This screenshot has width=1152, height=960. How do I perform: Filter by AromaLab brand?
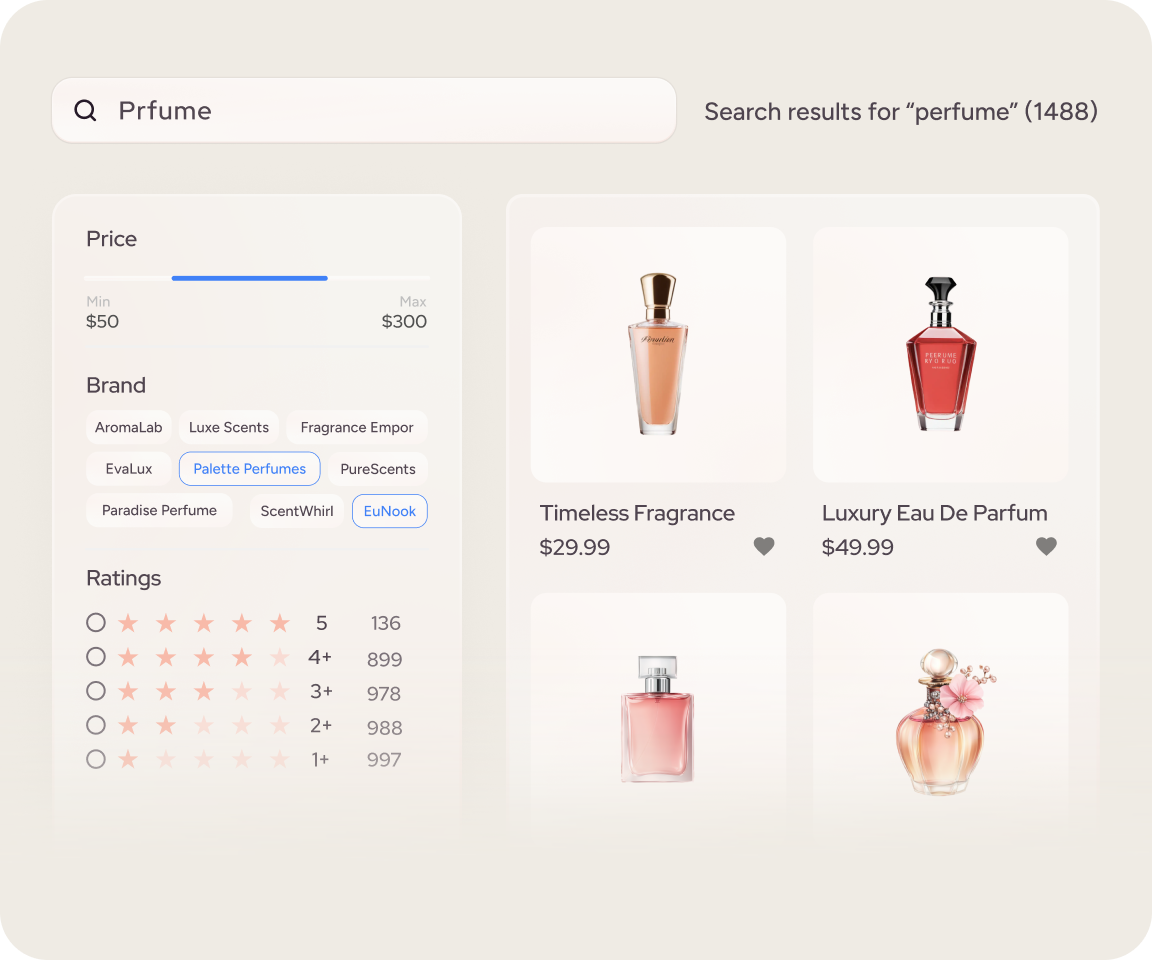coord(128,427)
